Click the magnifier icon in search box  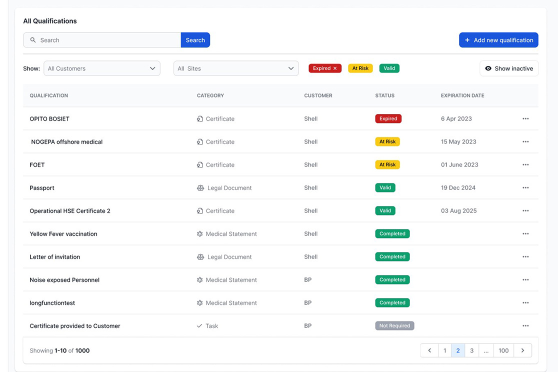coord(33,40)
